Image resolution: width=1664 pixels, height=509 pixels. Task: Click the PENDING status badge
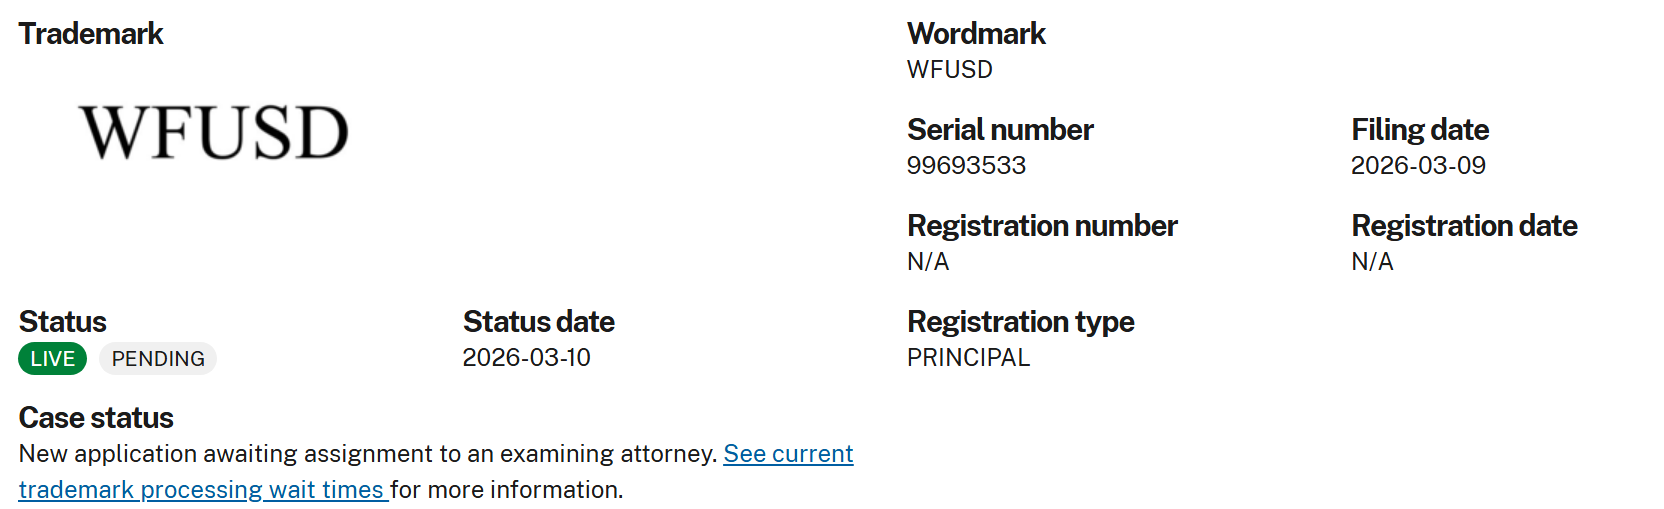(x=158, y=358)
